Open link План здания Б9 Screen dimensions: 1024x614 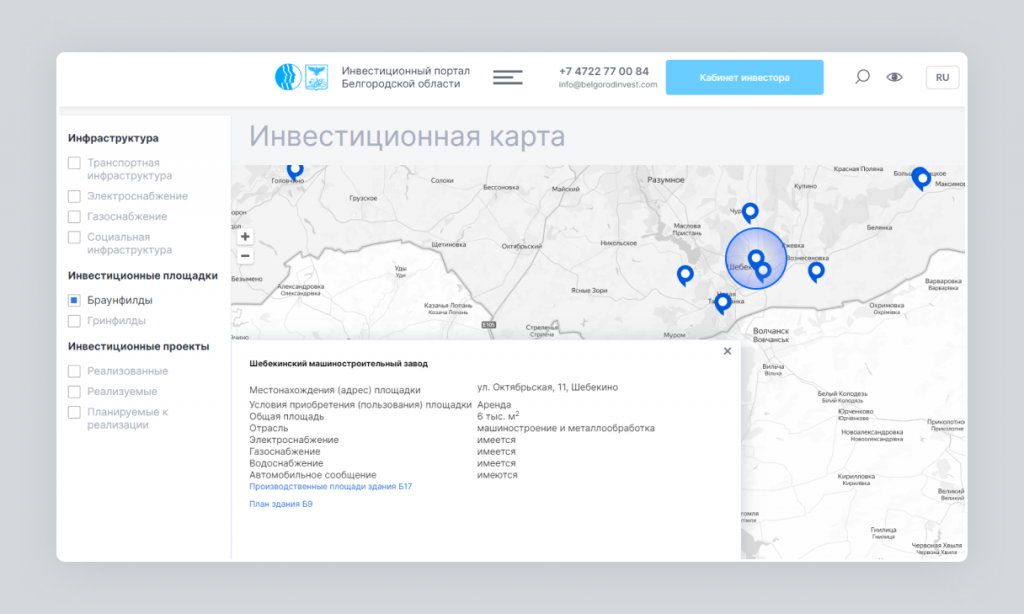[281, 504]
